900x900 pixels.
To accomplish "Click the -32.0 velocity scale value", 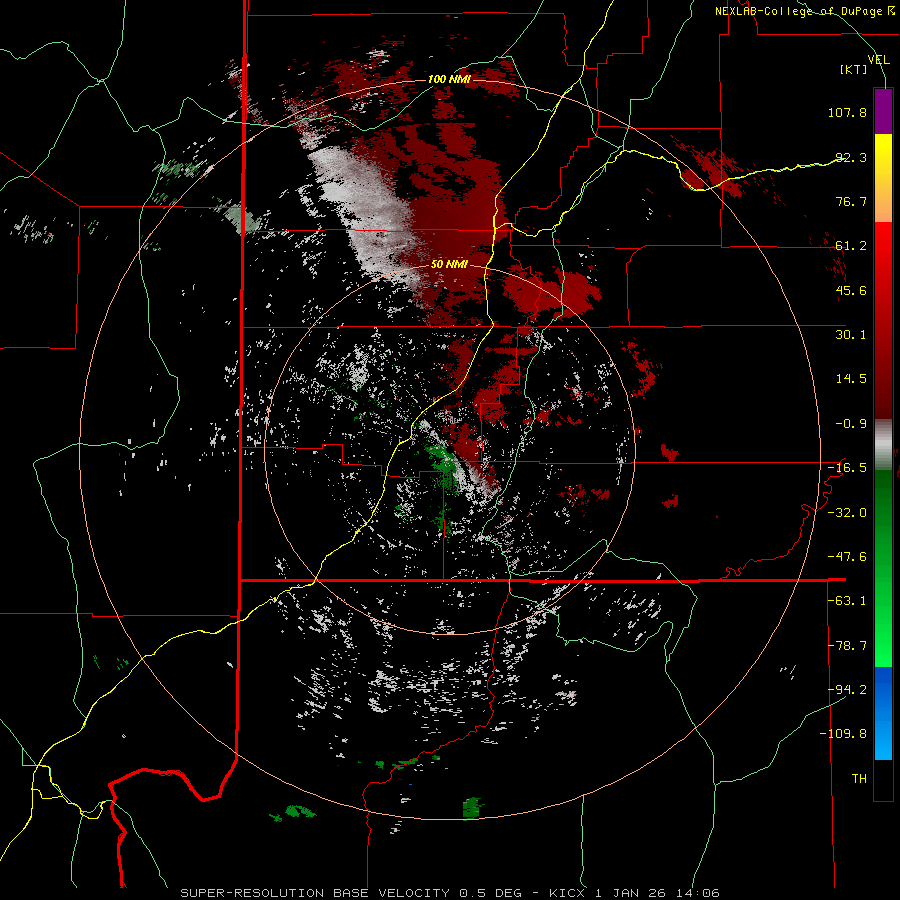I will [x=847, y=513].
